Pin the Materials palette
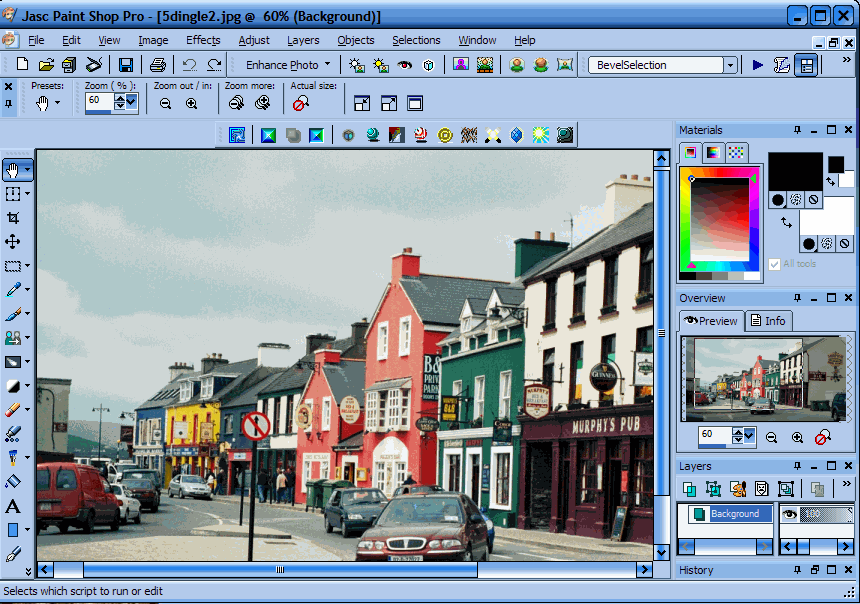Viewport: 860px width, 604px height. click(x=797, y=130)
